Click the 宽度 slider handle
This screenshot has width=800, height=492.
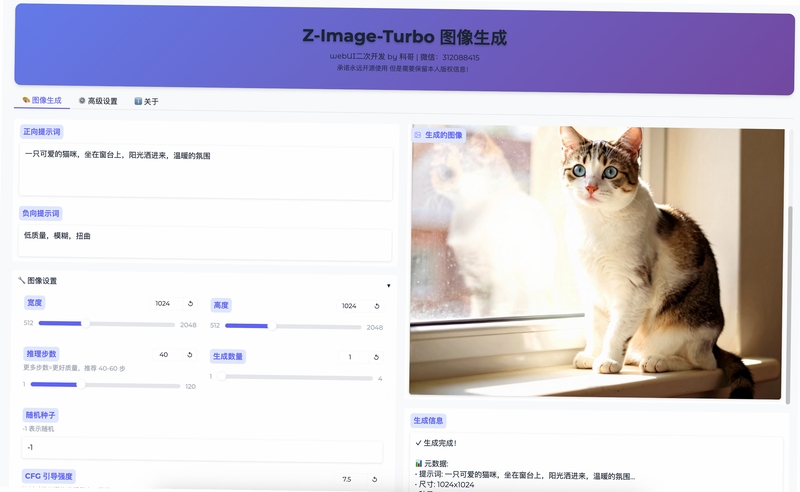point(86,324)
